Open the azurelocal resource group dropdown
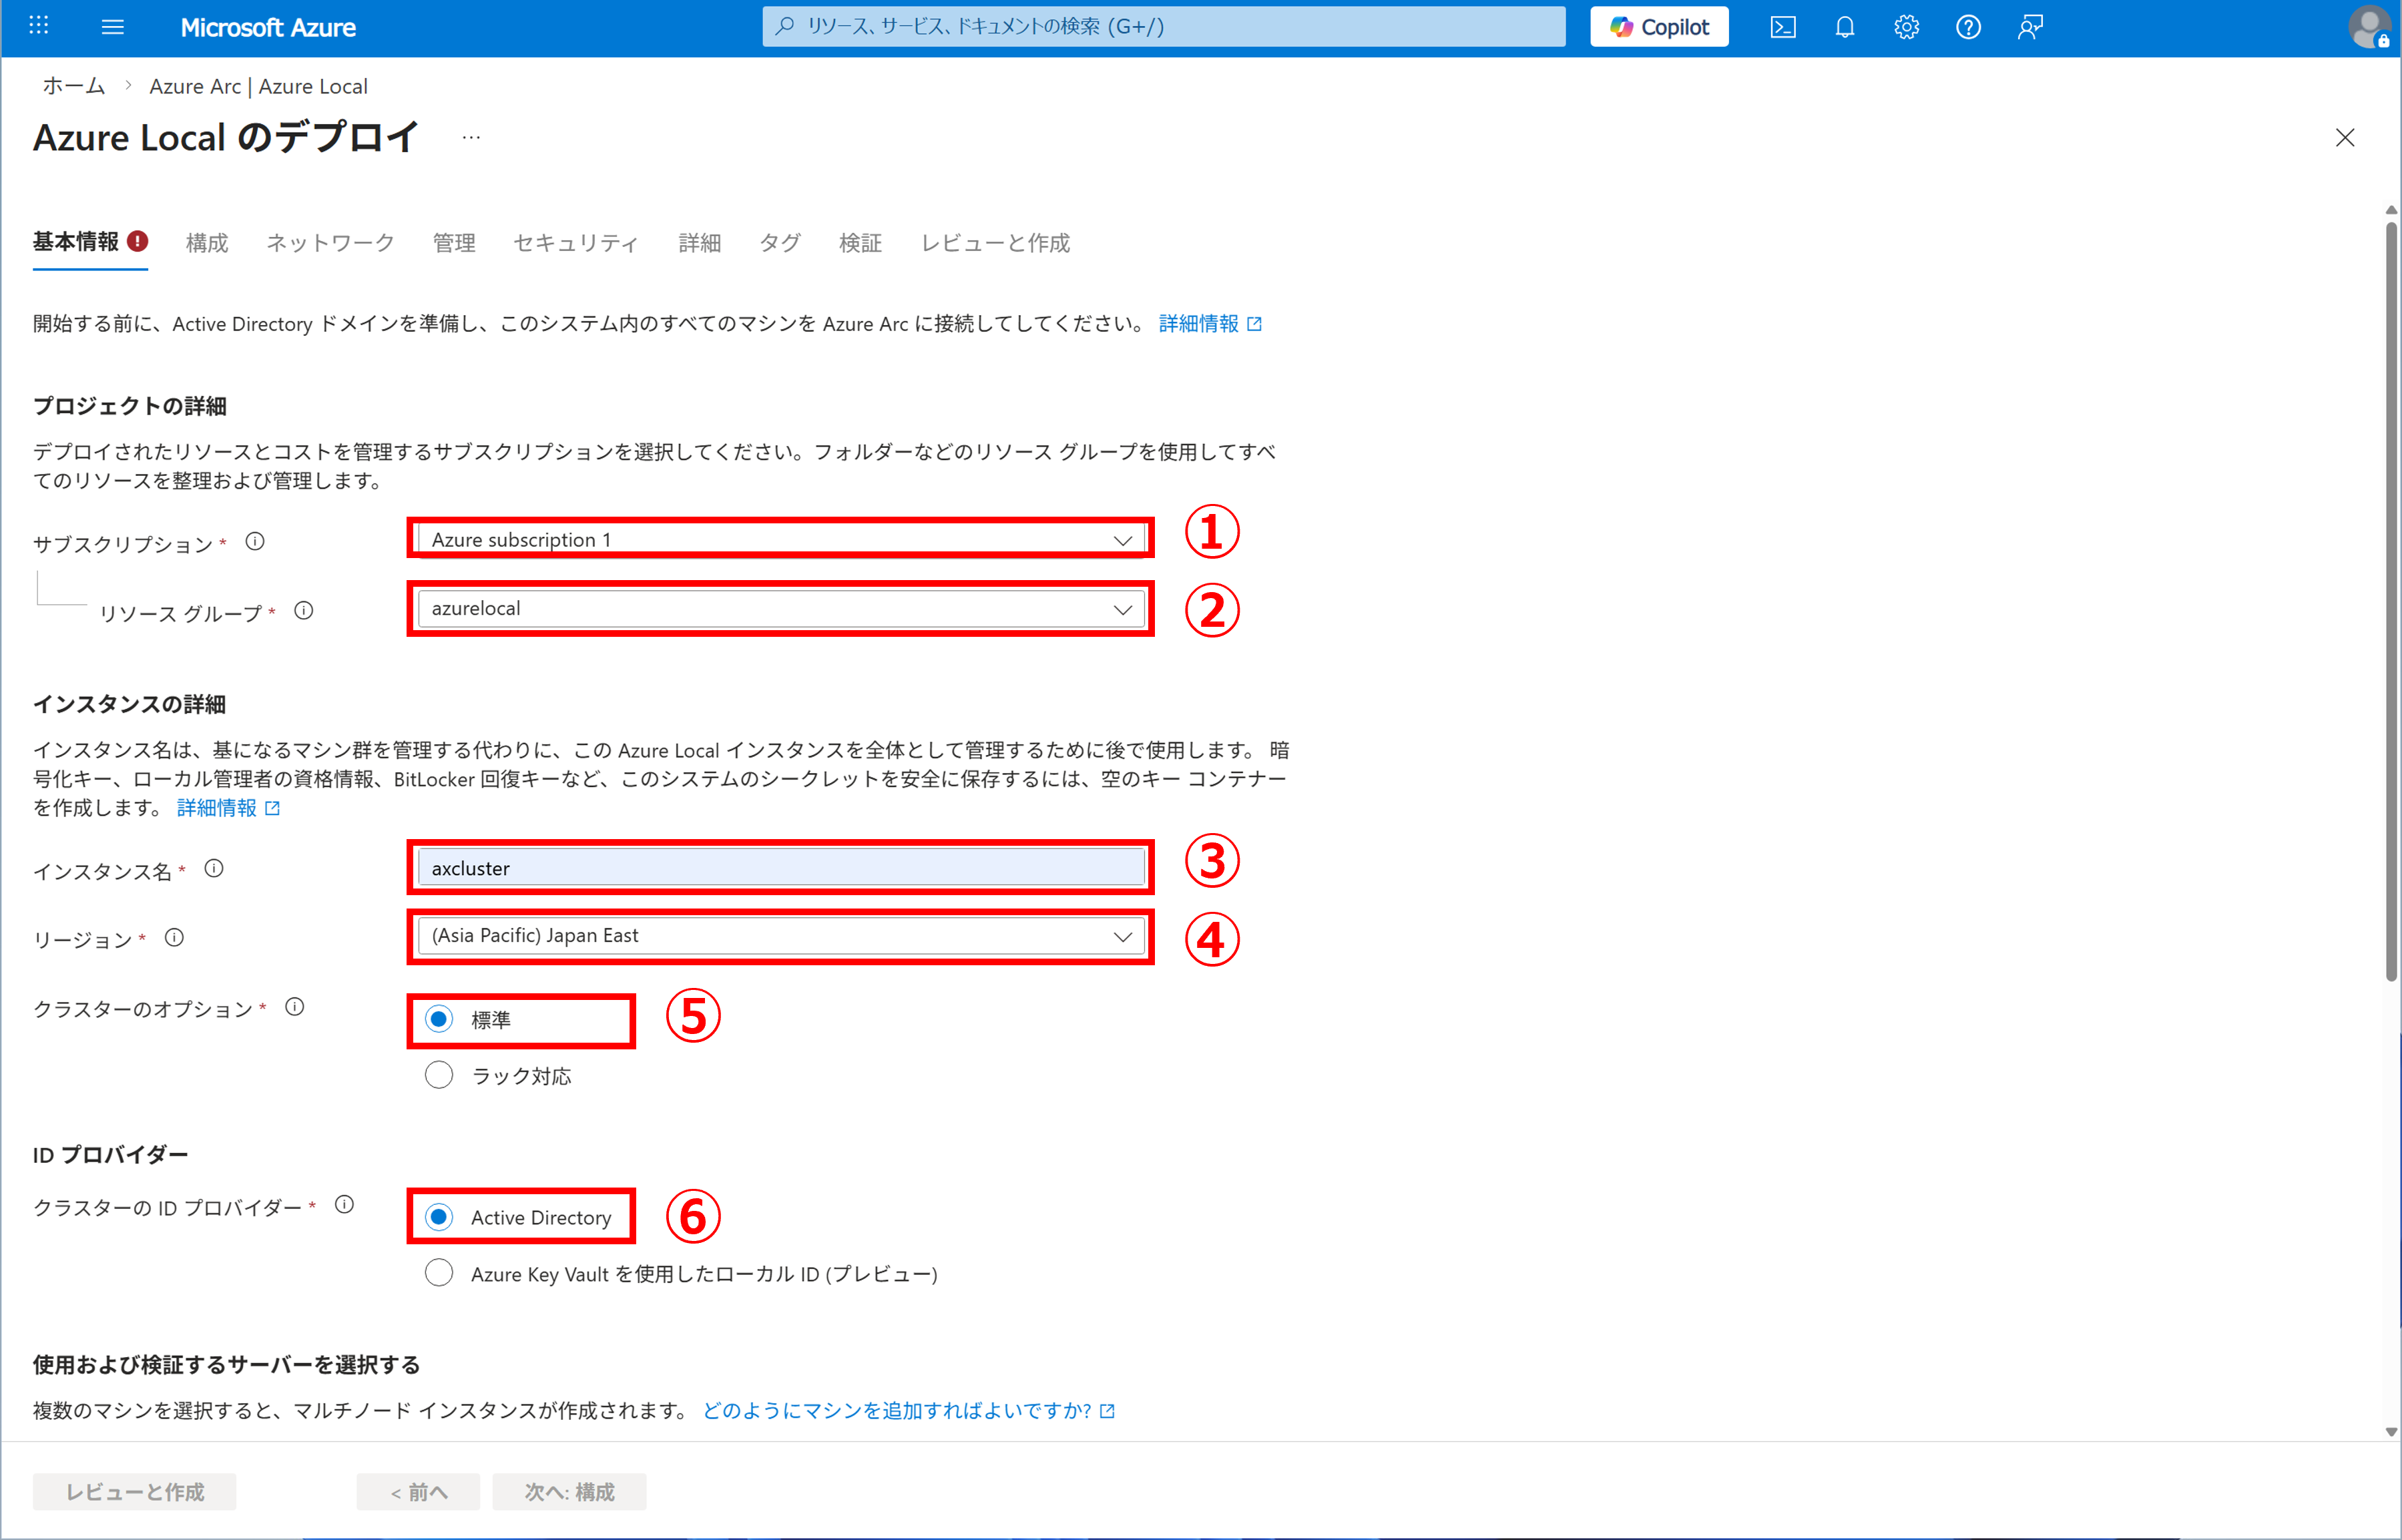The image size is (2402, 1540). [781, 609]
